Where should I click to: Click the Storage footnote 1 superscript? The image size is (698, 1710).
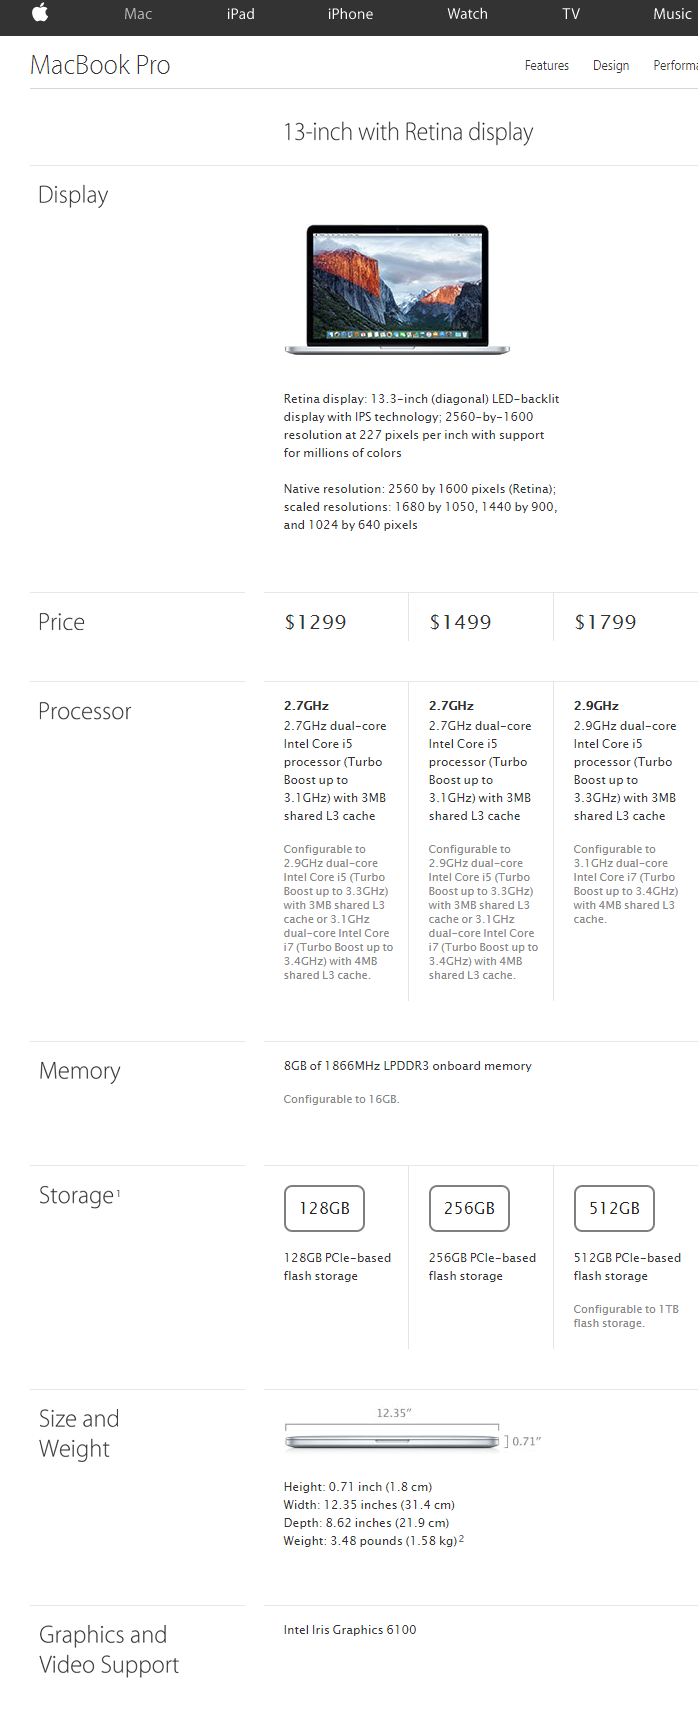118,1192
